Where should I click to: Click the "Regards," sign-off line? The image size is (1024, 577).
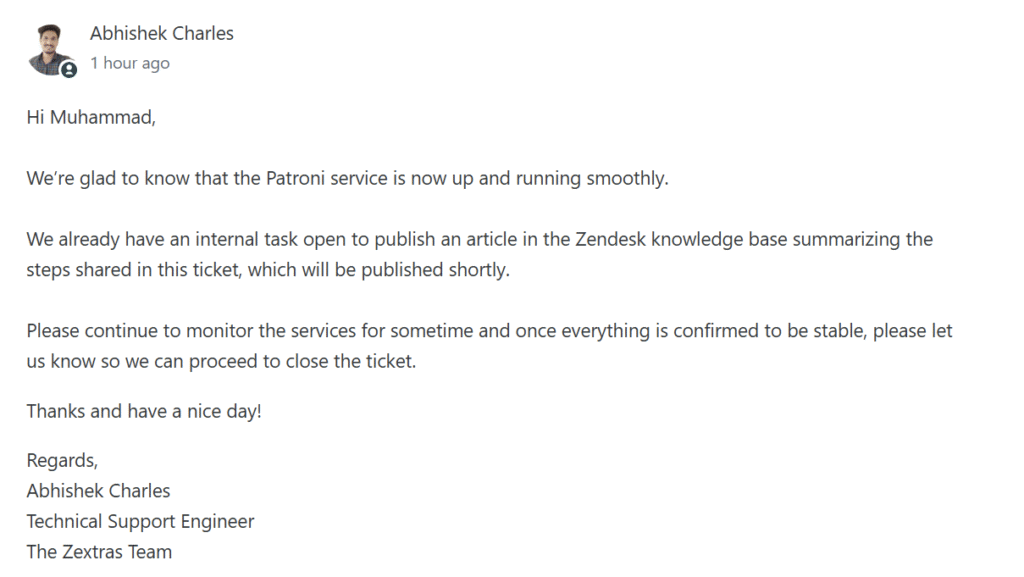click(62, 461)
